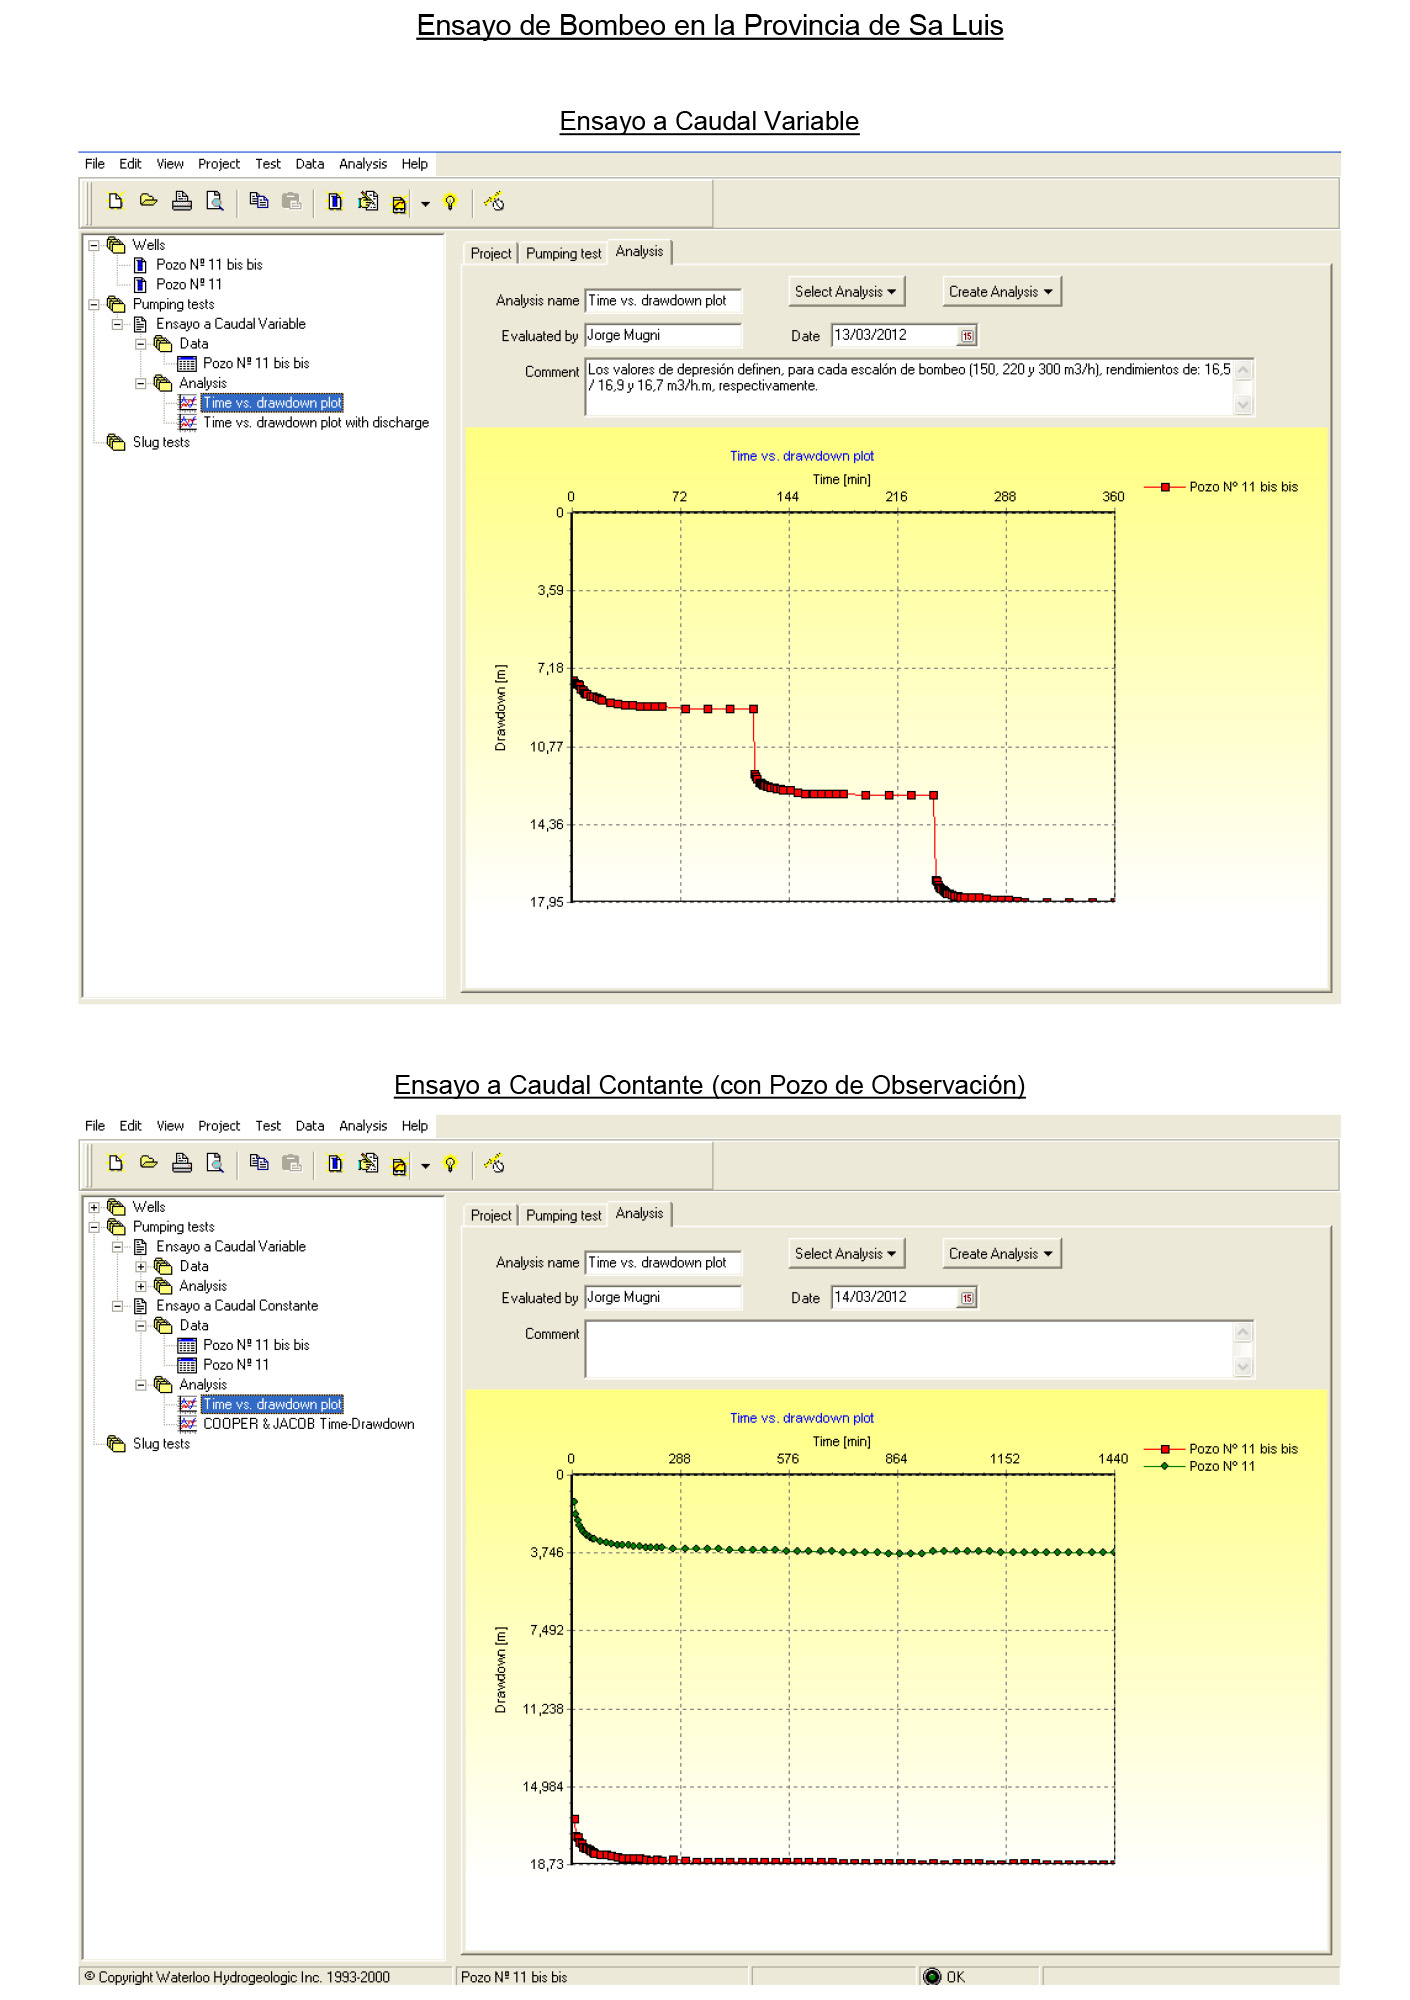1410x2000 pixels.
Task: Select Time vs. drawdown plot with discharge
Action: click(x=316, y=423)
